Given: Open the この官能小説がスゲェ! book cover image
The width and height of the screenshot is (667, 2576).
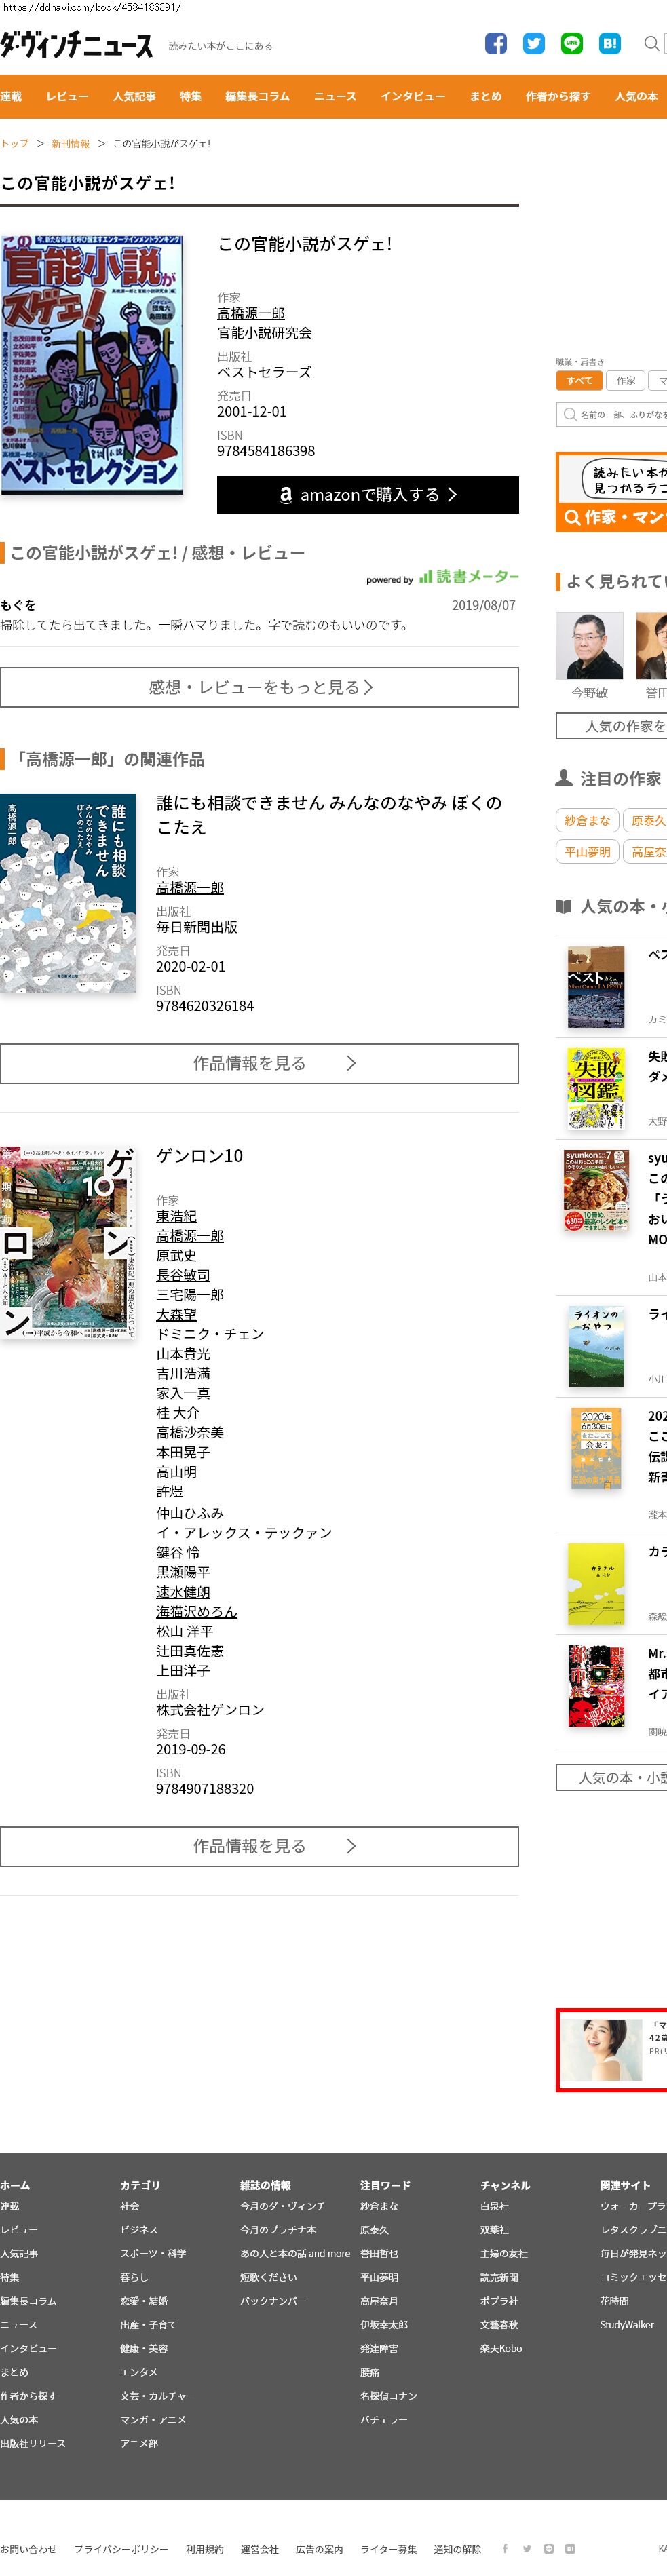Looking at the screenshot, I should [92, 364].
